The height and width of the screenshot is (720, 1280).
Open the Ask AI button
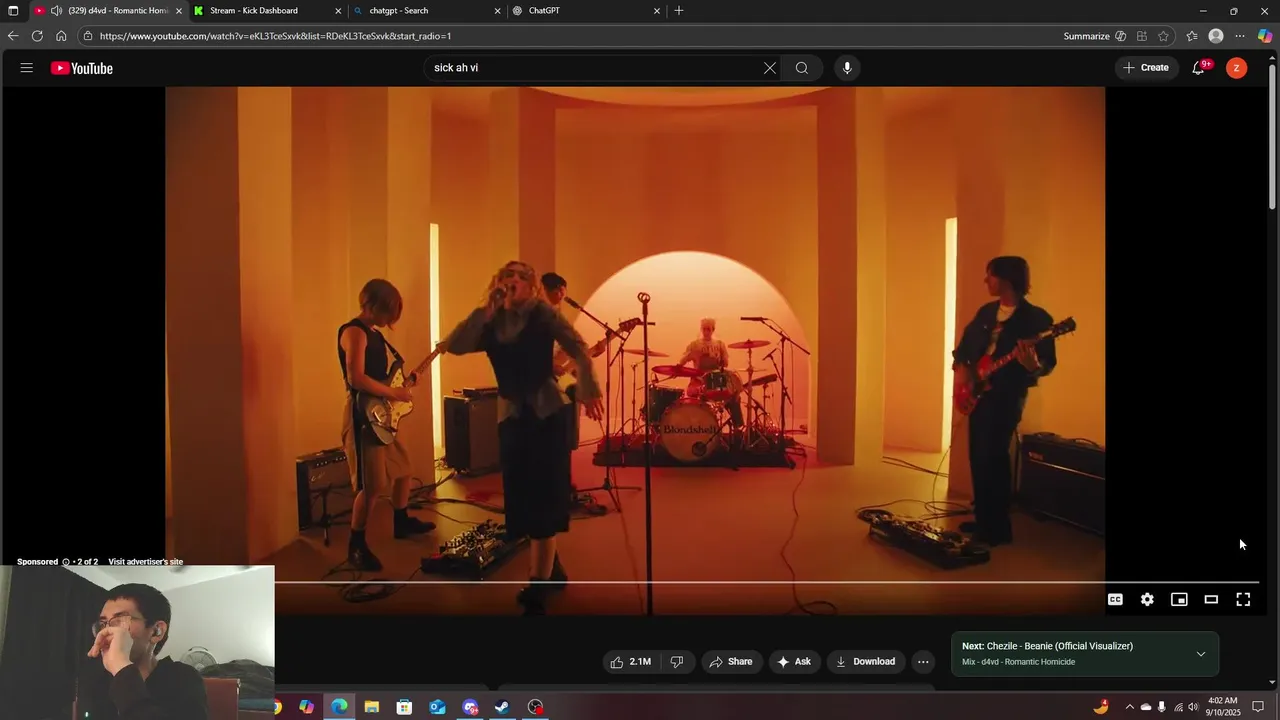[x=794, y=662]
